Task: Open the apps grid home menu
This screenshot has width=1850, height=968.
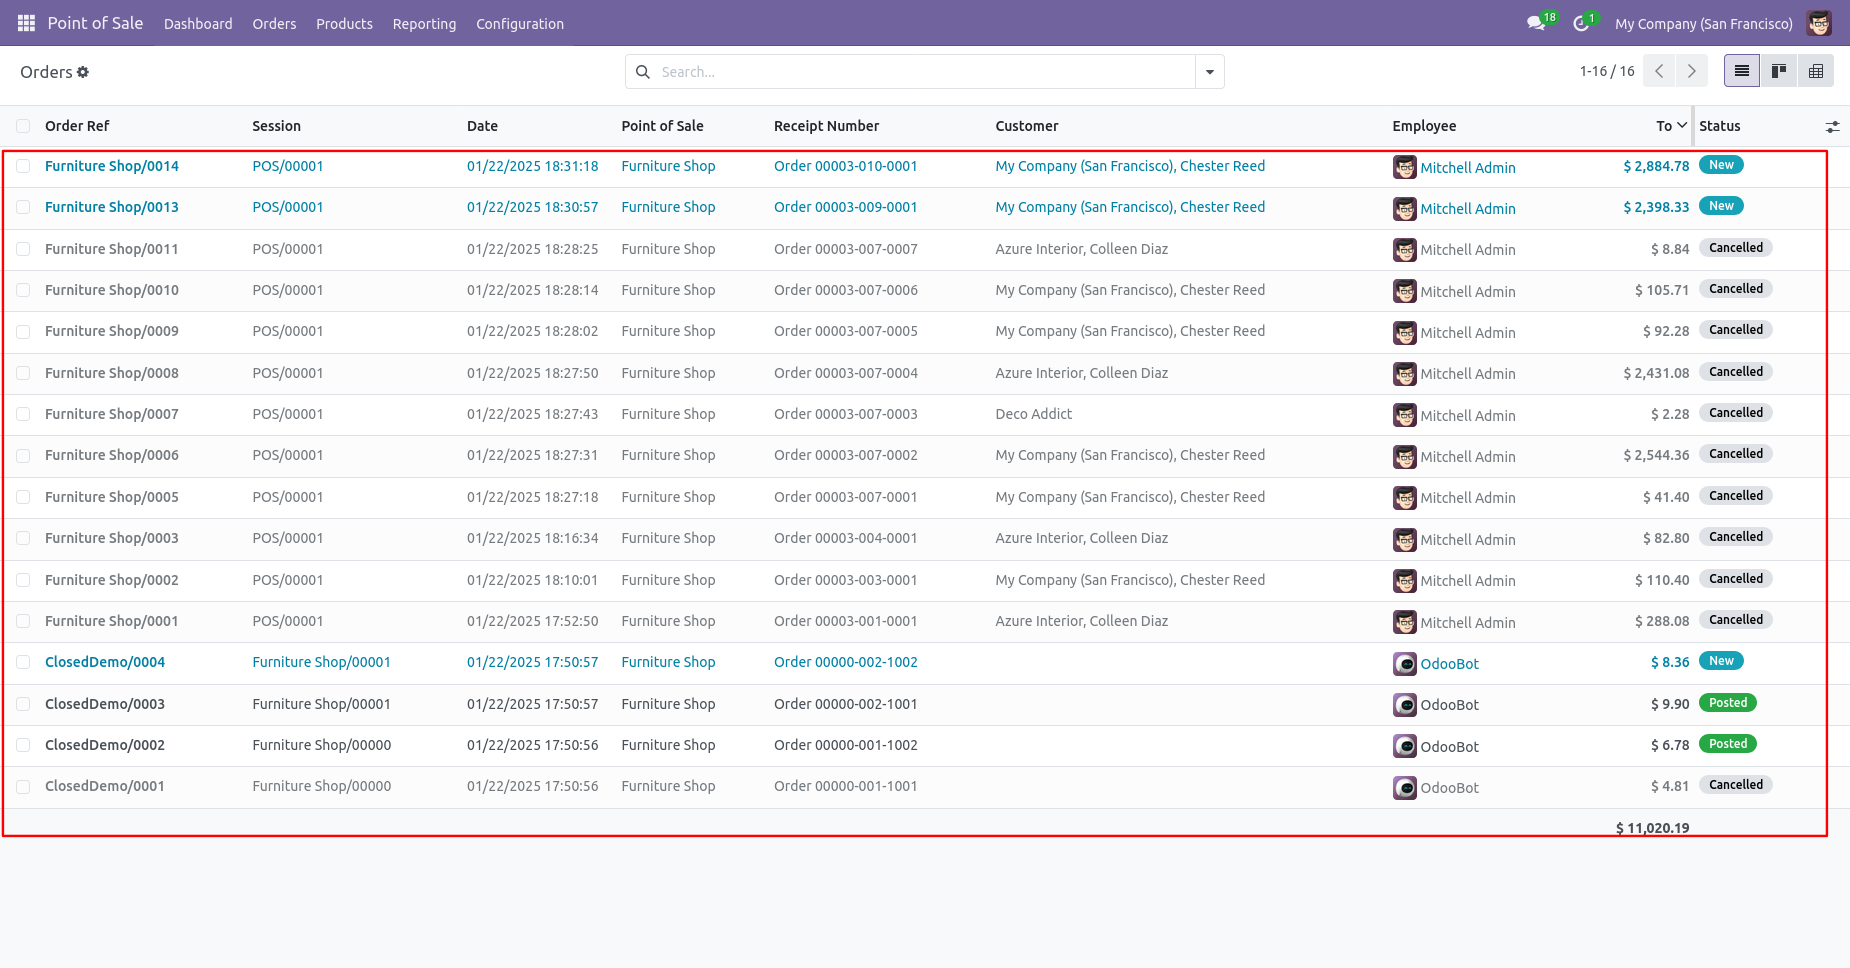Action: click(x=26, y=23)
